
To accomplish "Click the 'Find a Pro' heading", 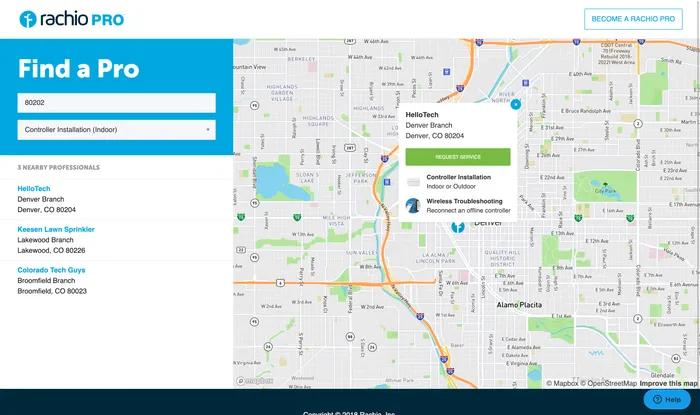I will click(x=79, y=69).
